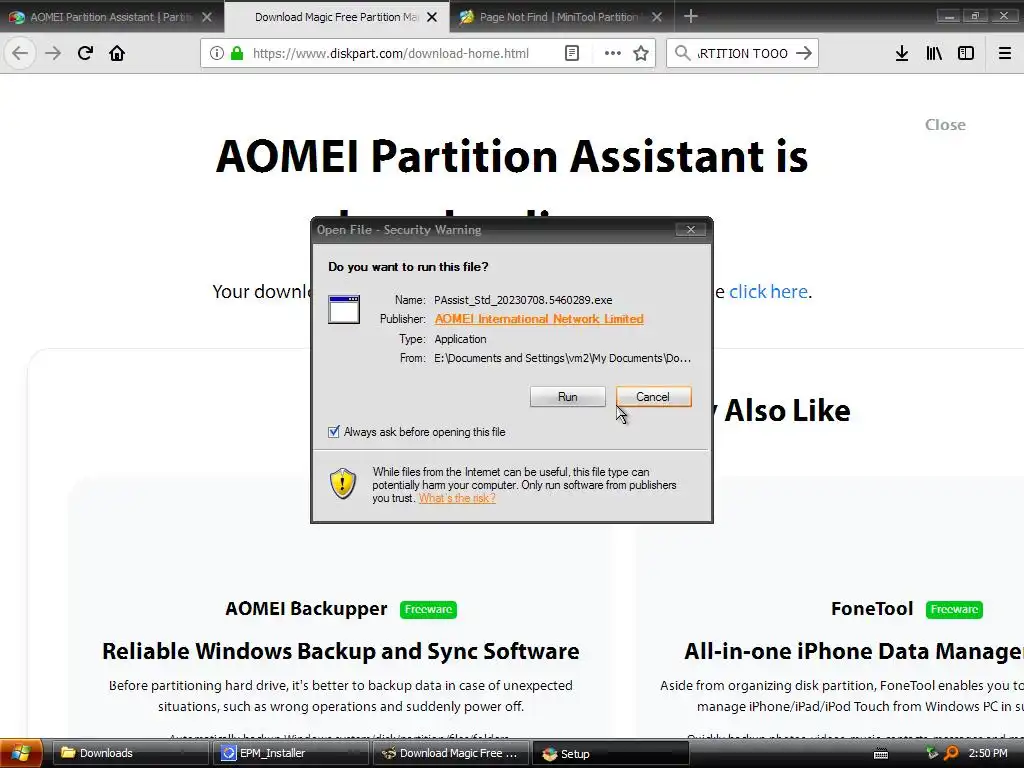Click the Run button in security dialog
This screenshot has width=1024, height=768.
(x=568, y=396)
